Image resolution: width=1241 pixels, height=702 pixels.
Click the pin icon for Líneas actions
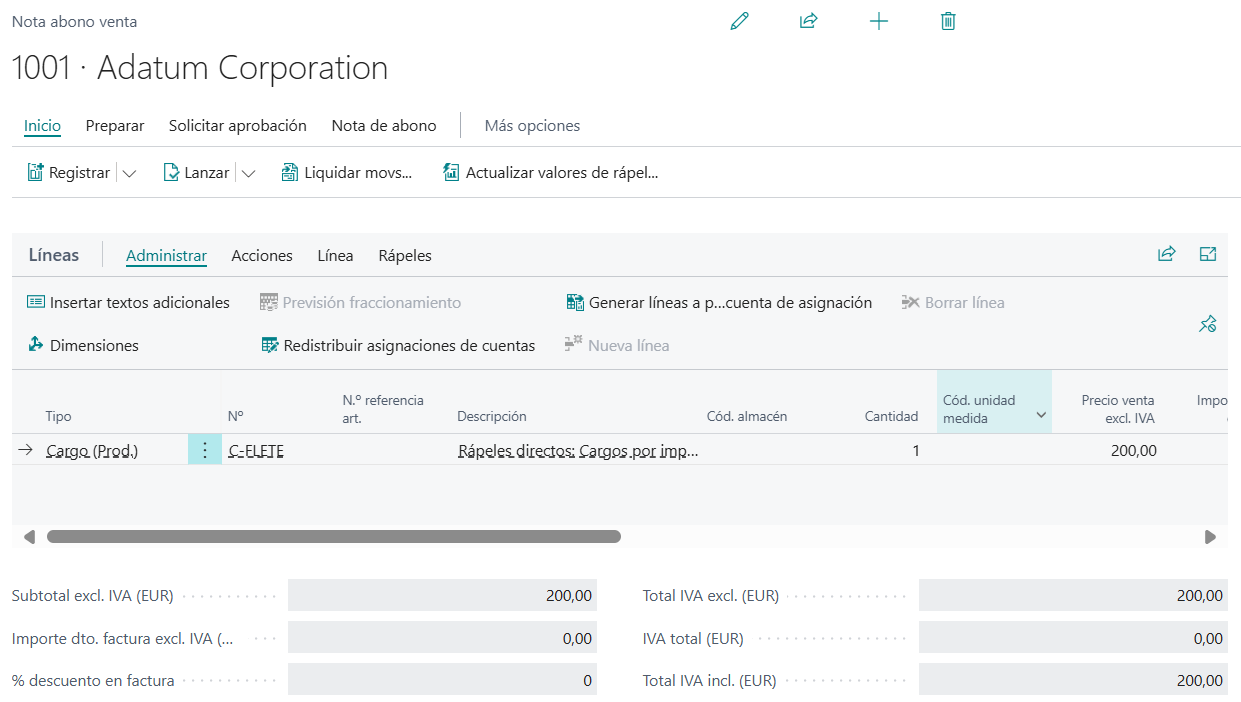tap(1208, 323)
